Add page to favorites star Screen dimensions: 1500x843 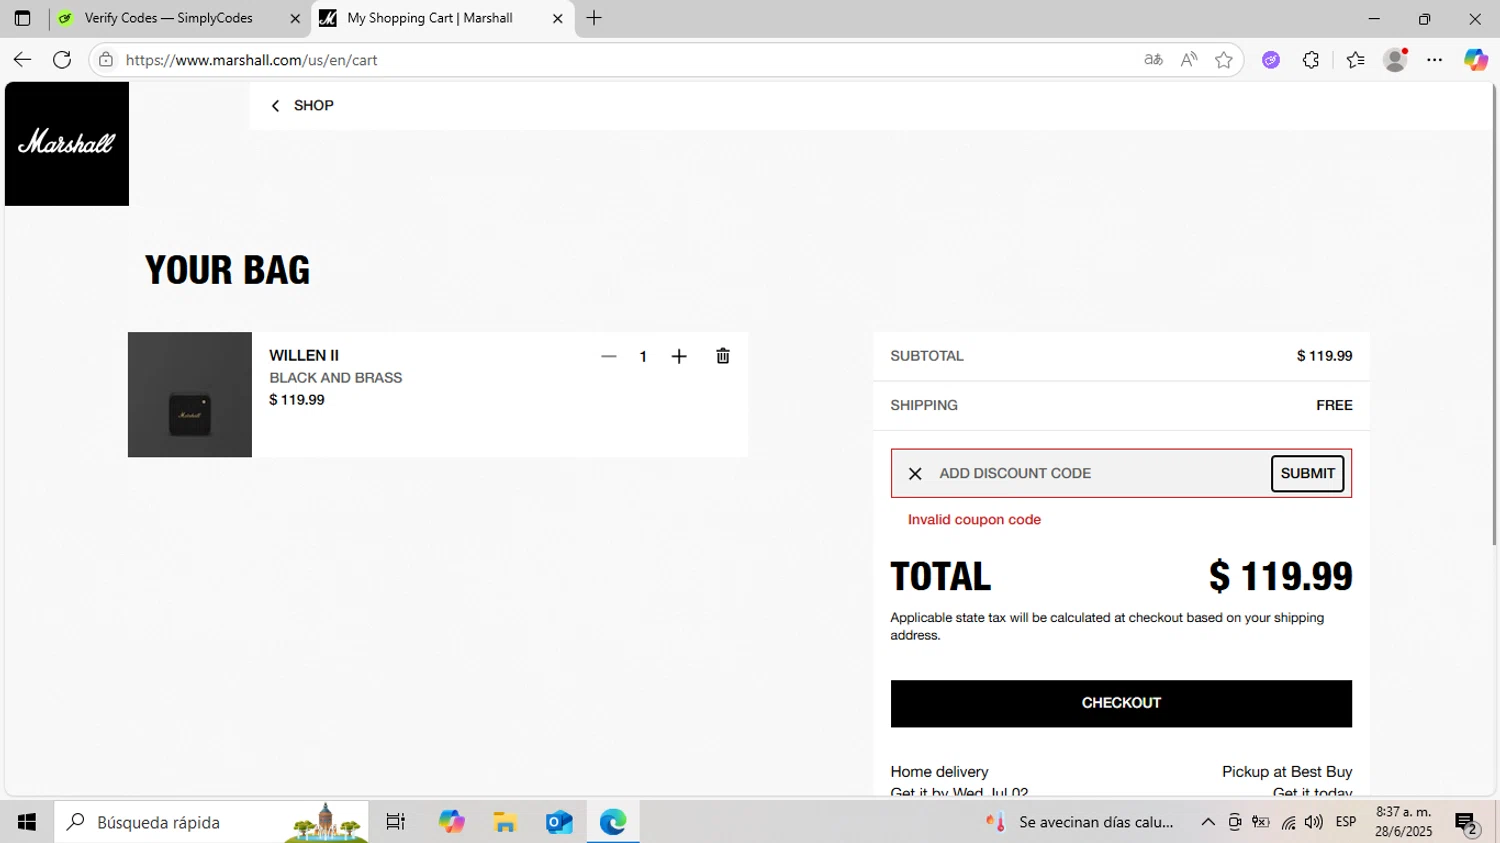click(x=1223, y=60)
